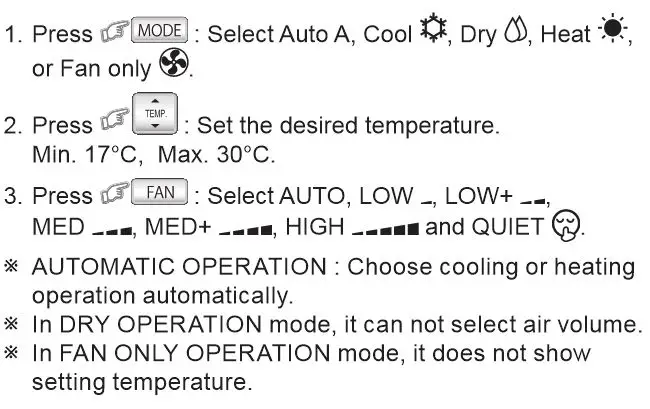Click the pointing hand before TEMP
Screen dimensions: 650x409
tap(115, 124)
